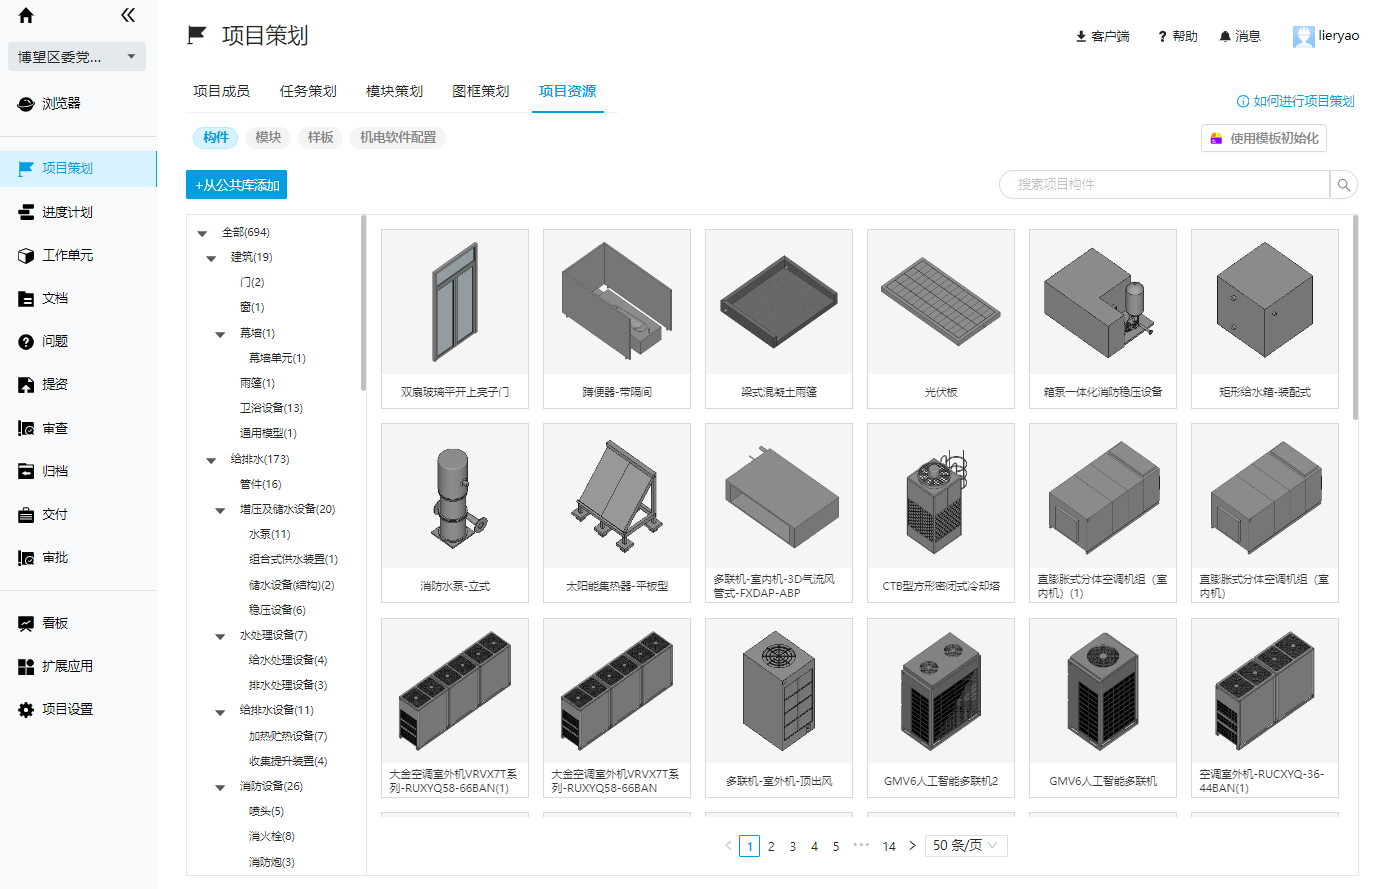Open 看板 dashboard icon in sidebar
The width and height of the screenshot is (1388, 889).
26,624
